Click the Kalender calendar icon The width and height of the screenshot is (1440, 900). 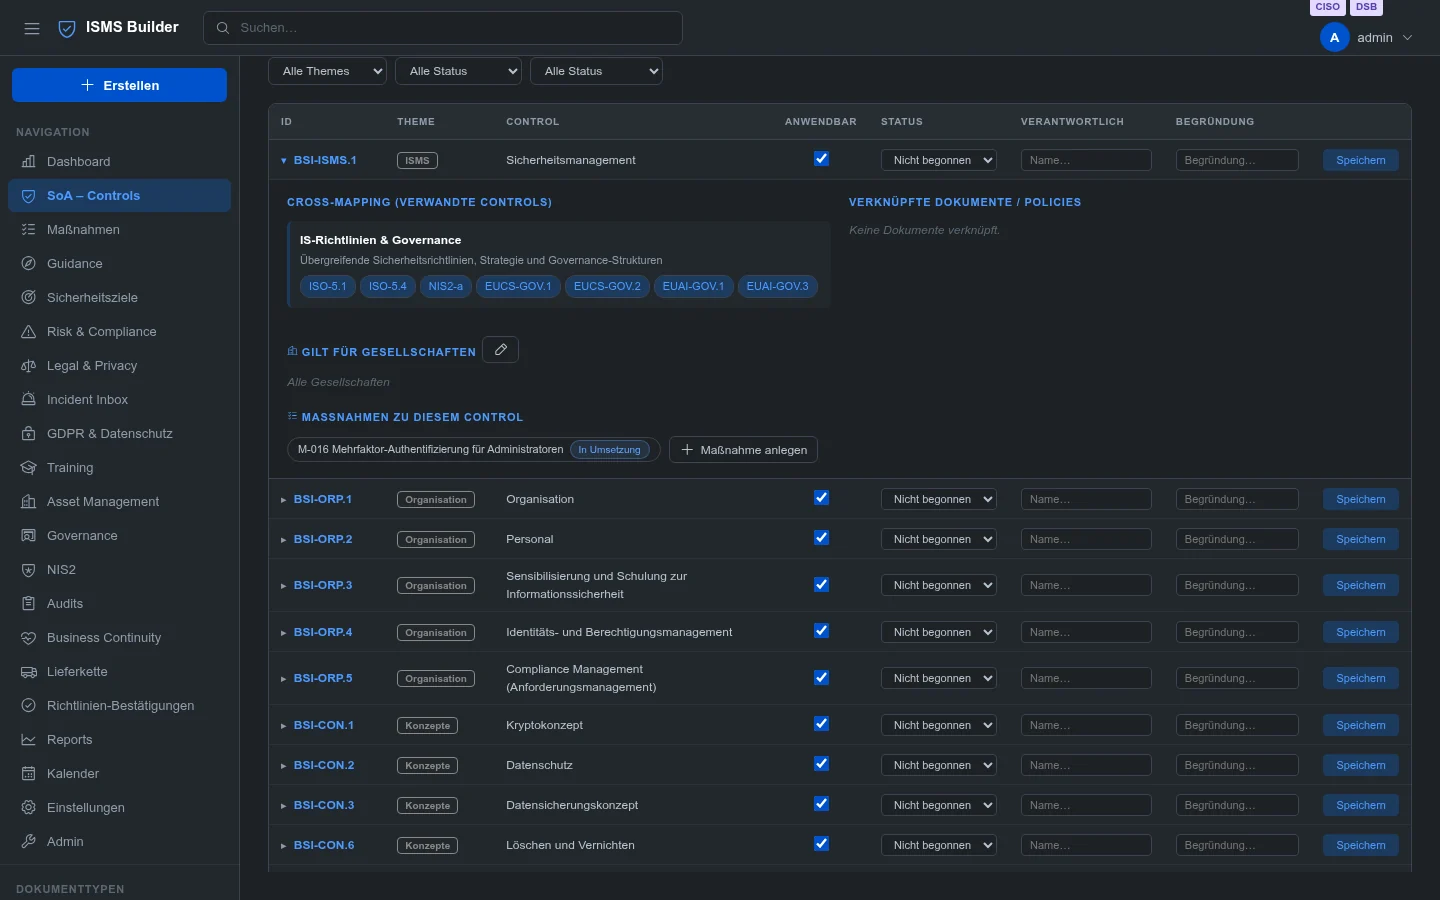pyautogui.click(x=28, y=774)
